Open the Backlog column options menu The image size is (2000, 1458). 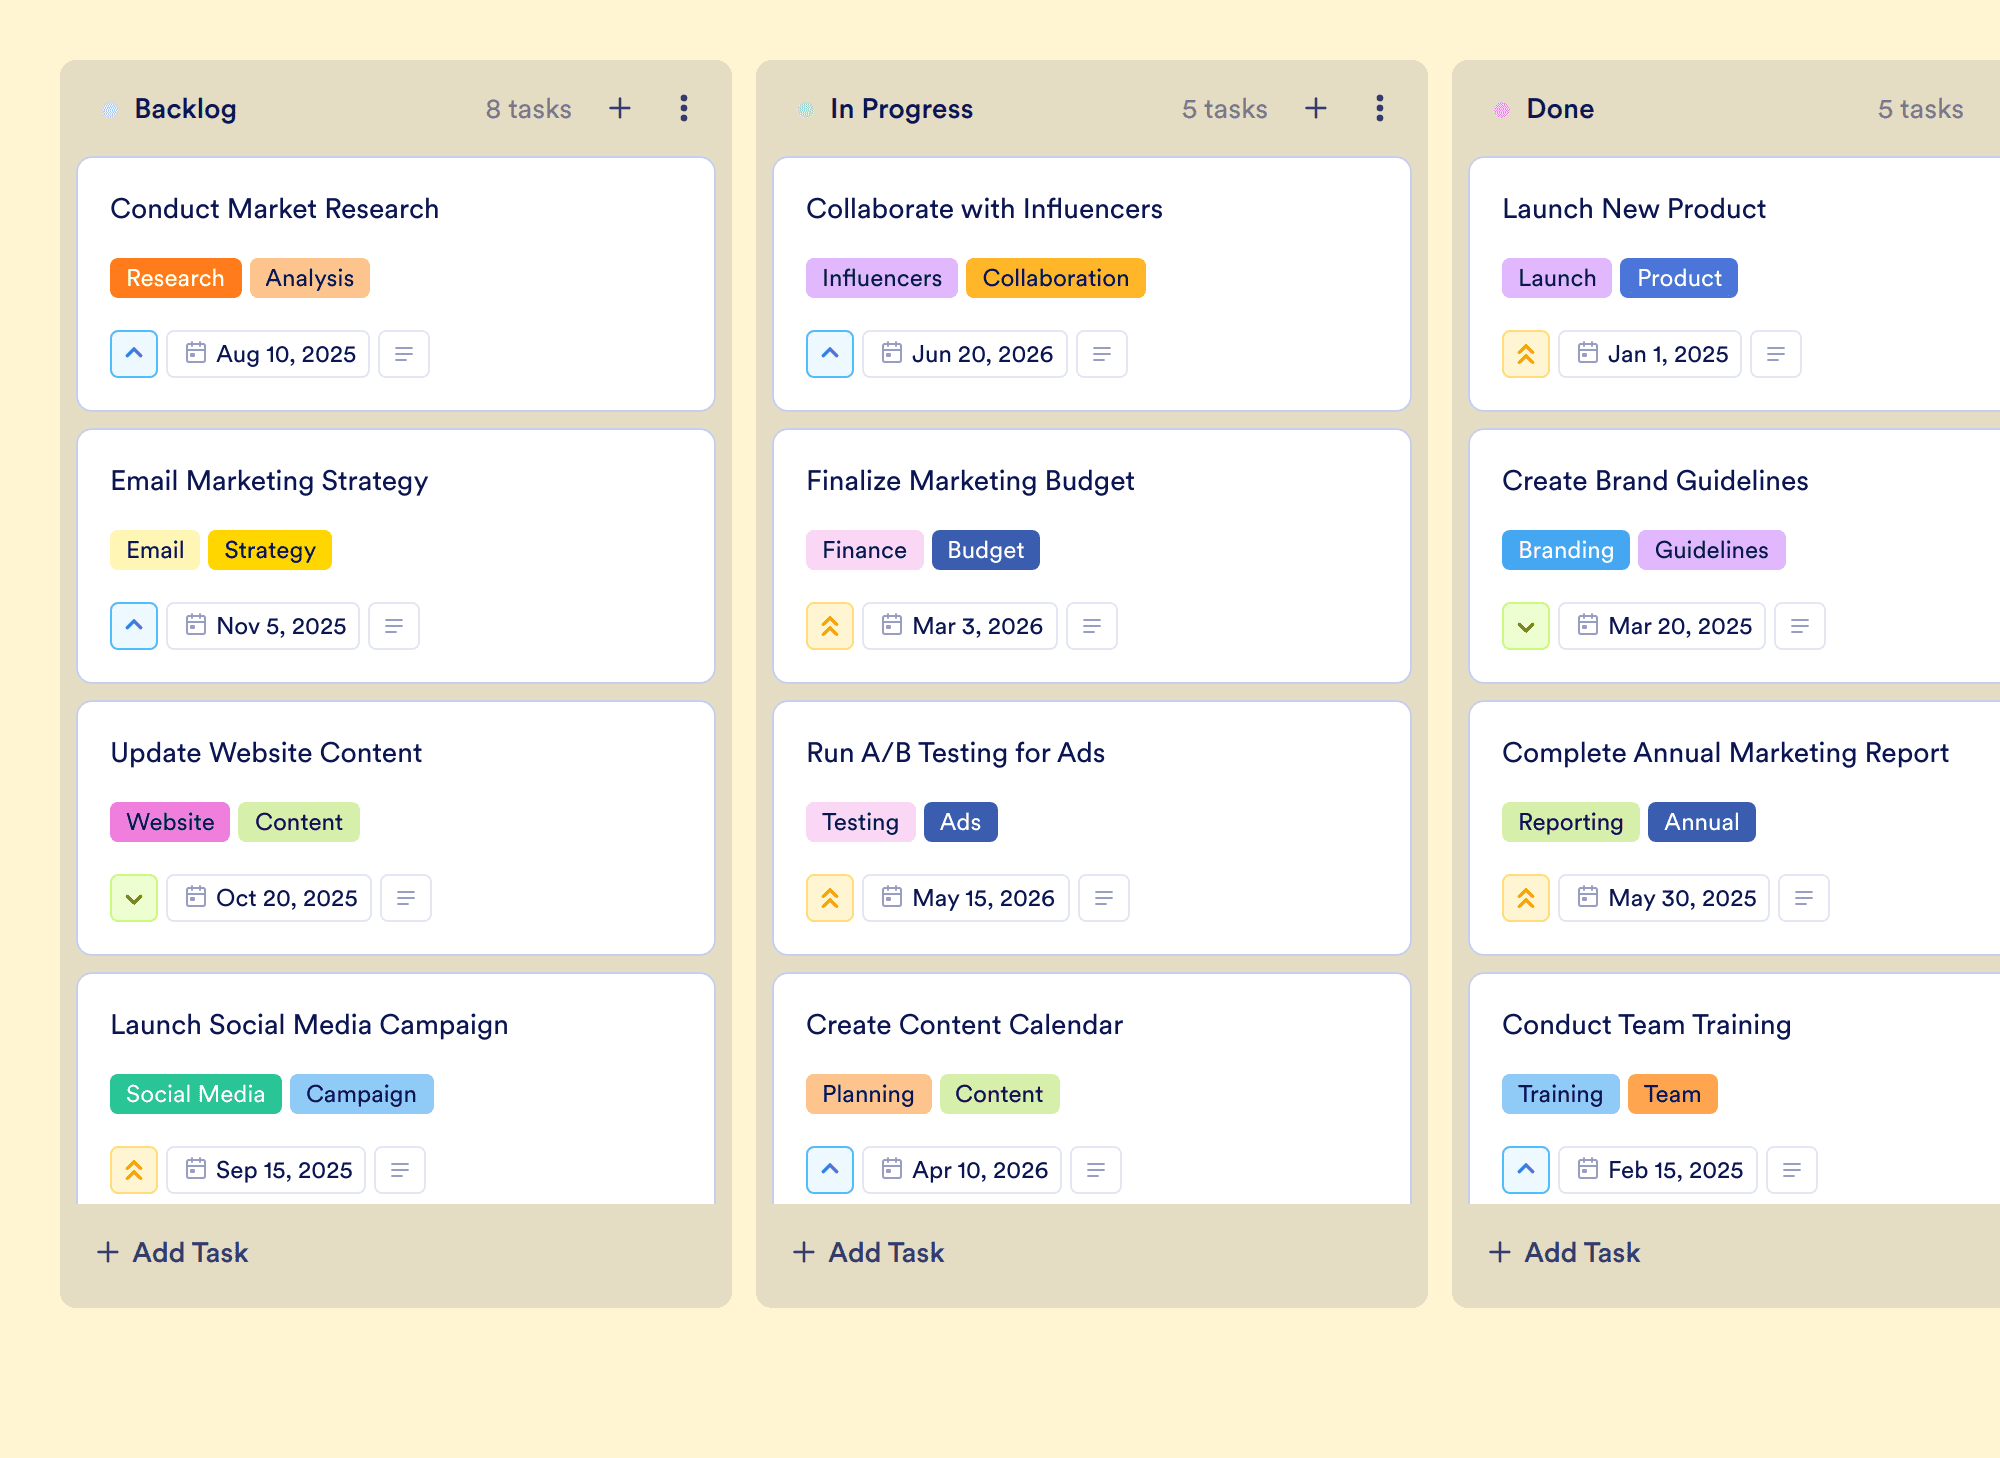[684, 108]
